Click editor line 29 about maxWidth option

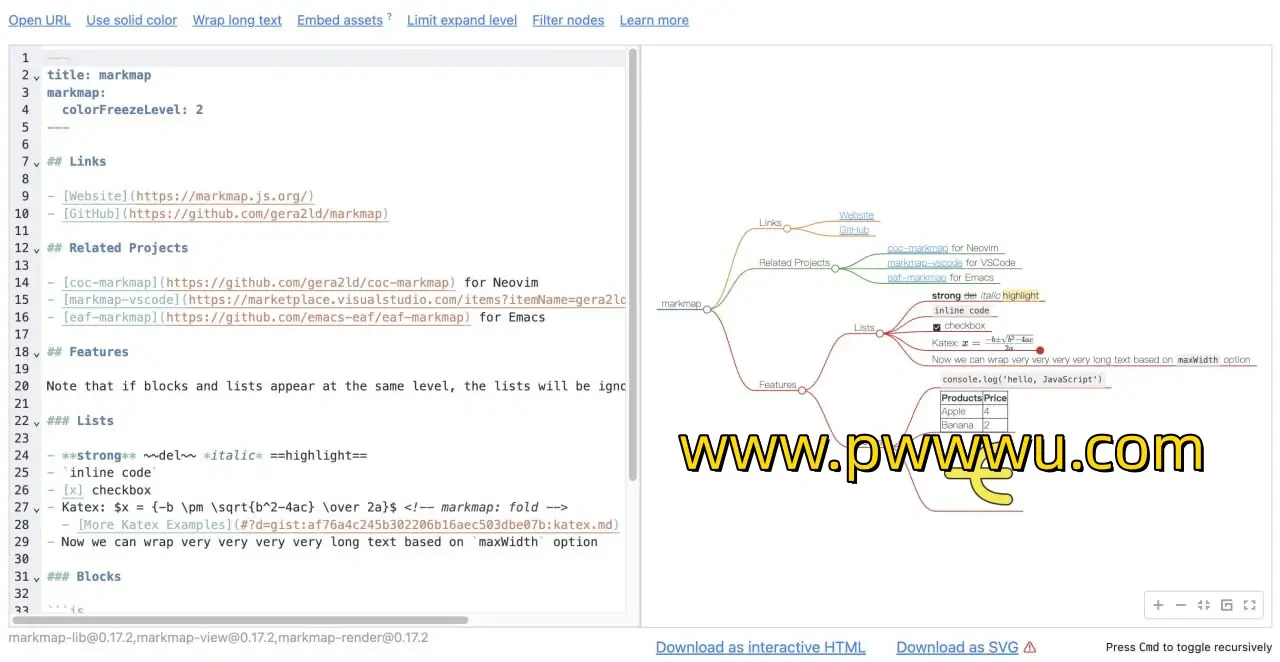(330, 542)
